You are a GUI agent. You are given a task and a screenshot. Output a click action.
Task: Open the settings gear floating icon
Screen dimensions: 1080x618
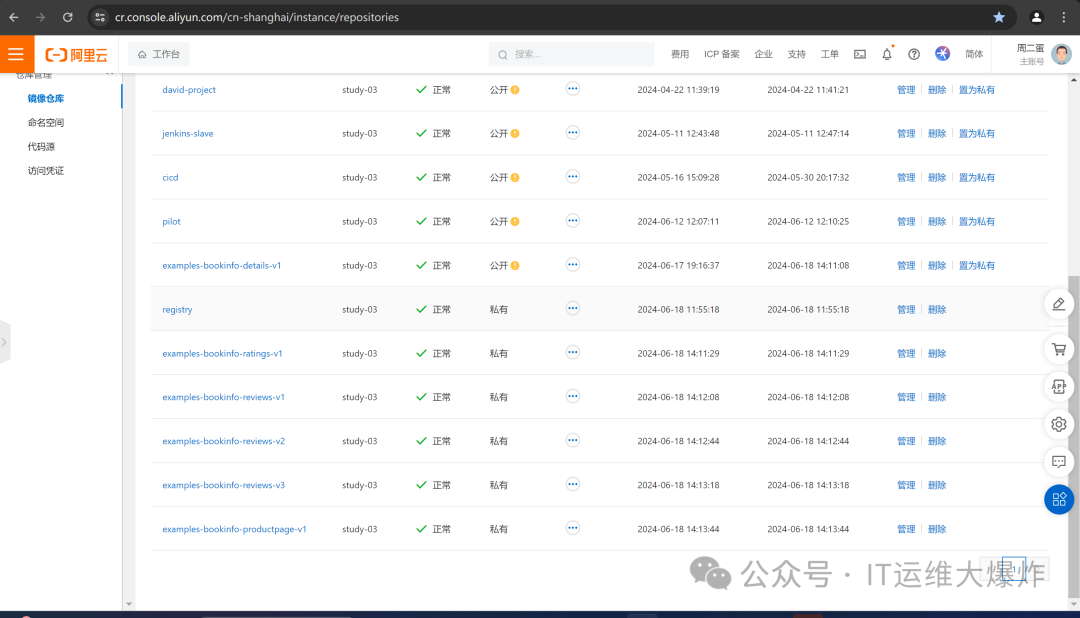[1059, 424]
